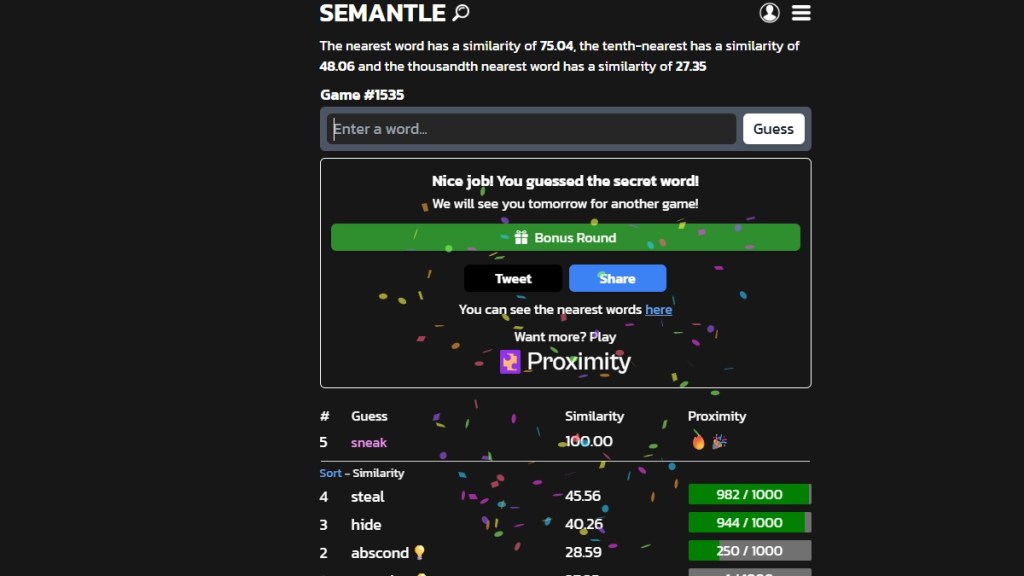
Task: Click the Enter a word input box
Action: 530,128
